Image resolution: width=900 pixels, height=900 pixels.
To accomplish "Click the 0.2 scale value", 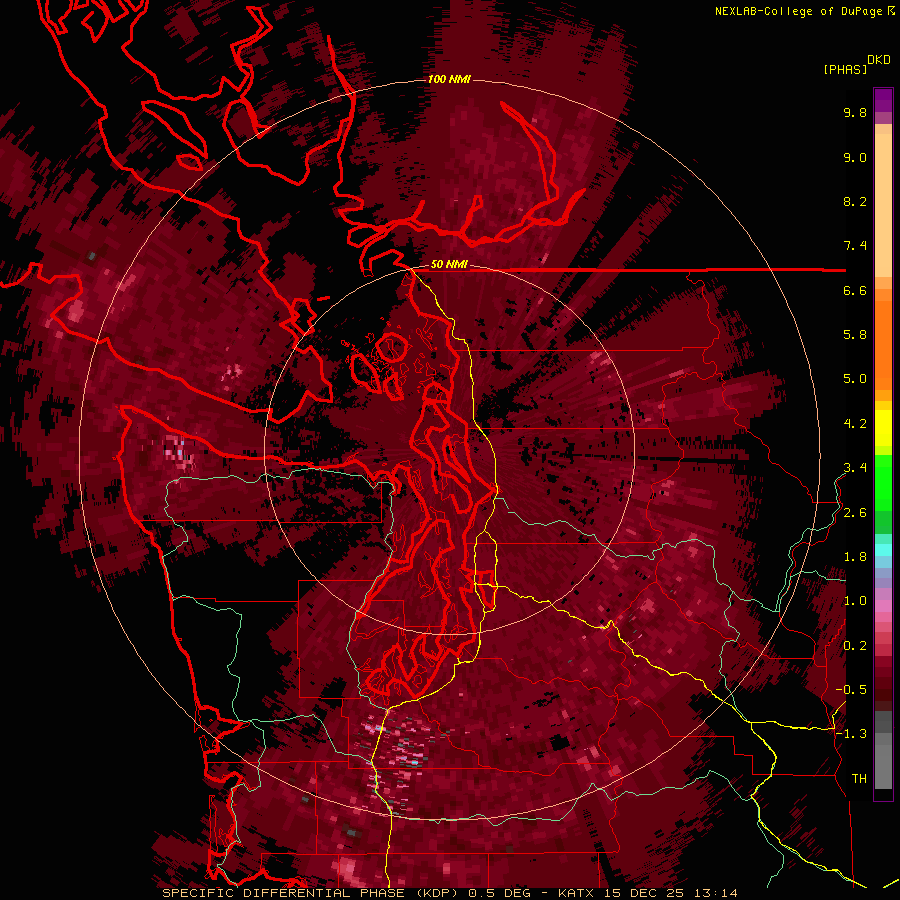I will (x=855, y=646).
